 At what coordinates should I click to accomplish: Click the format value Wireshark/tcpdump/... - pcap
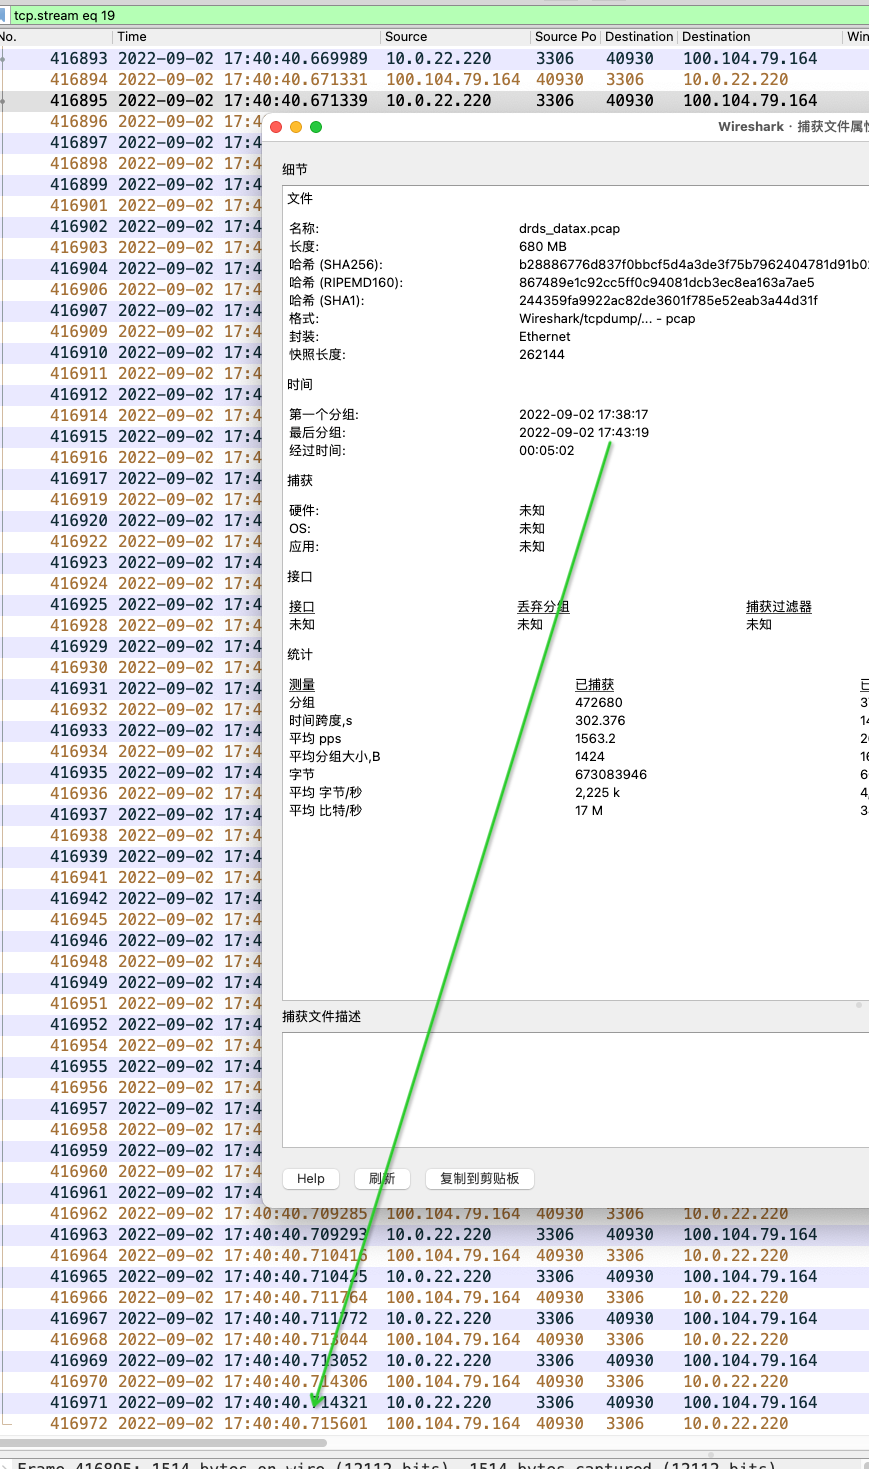[x=607, y=319]
